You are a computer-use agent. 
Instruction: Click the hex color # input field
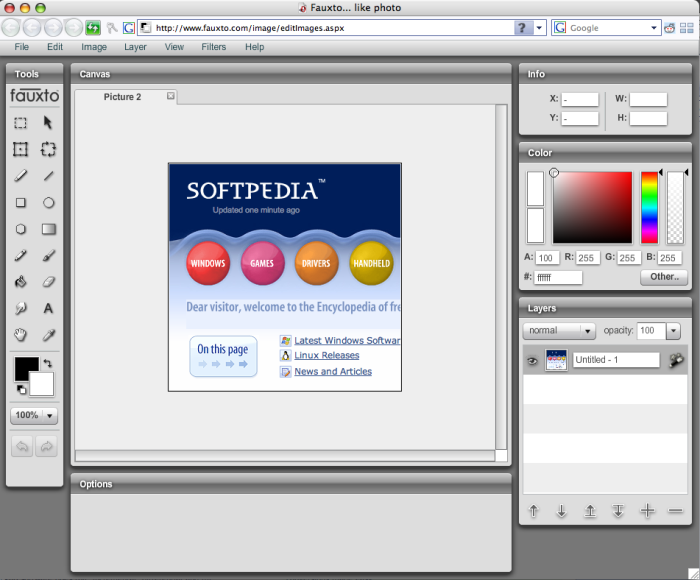558,277
